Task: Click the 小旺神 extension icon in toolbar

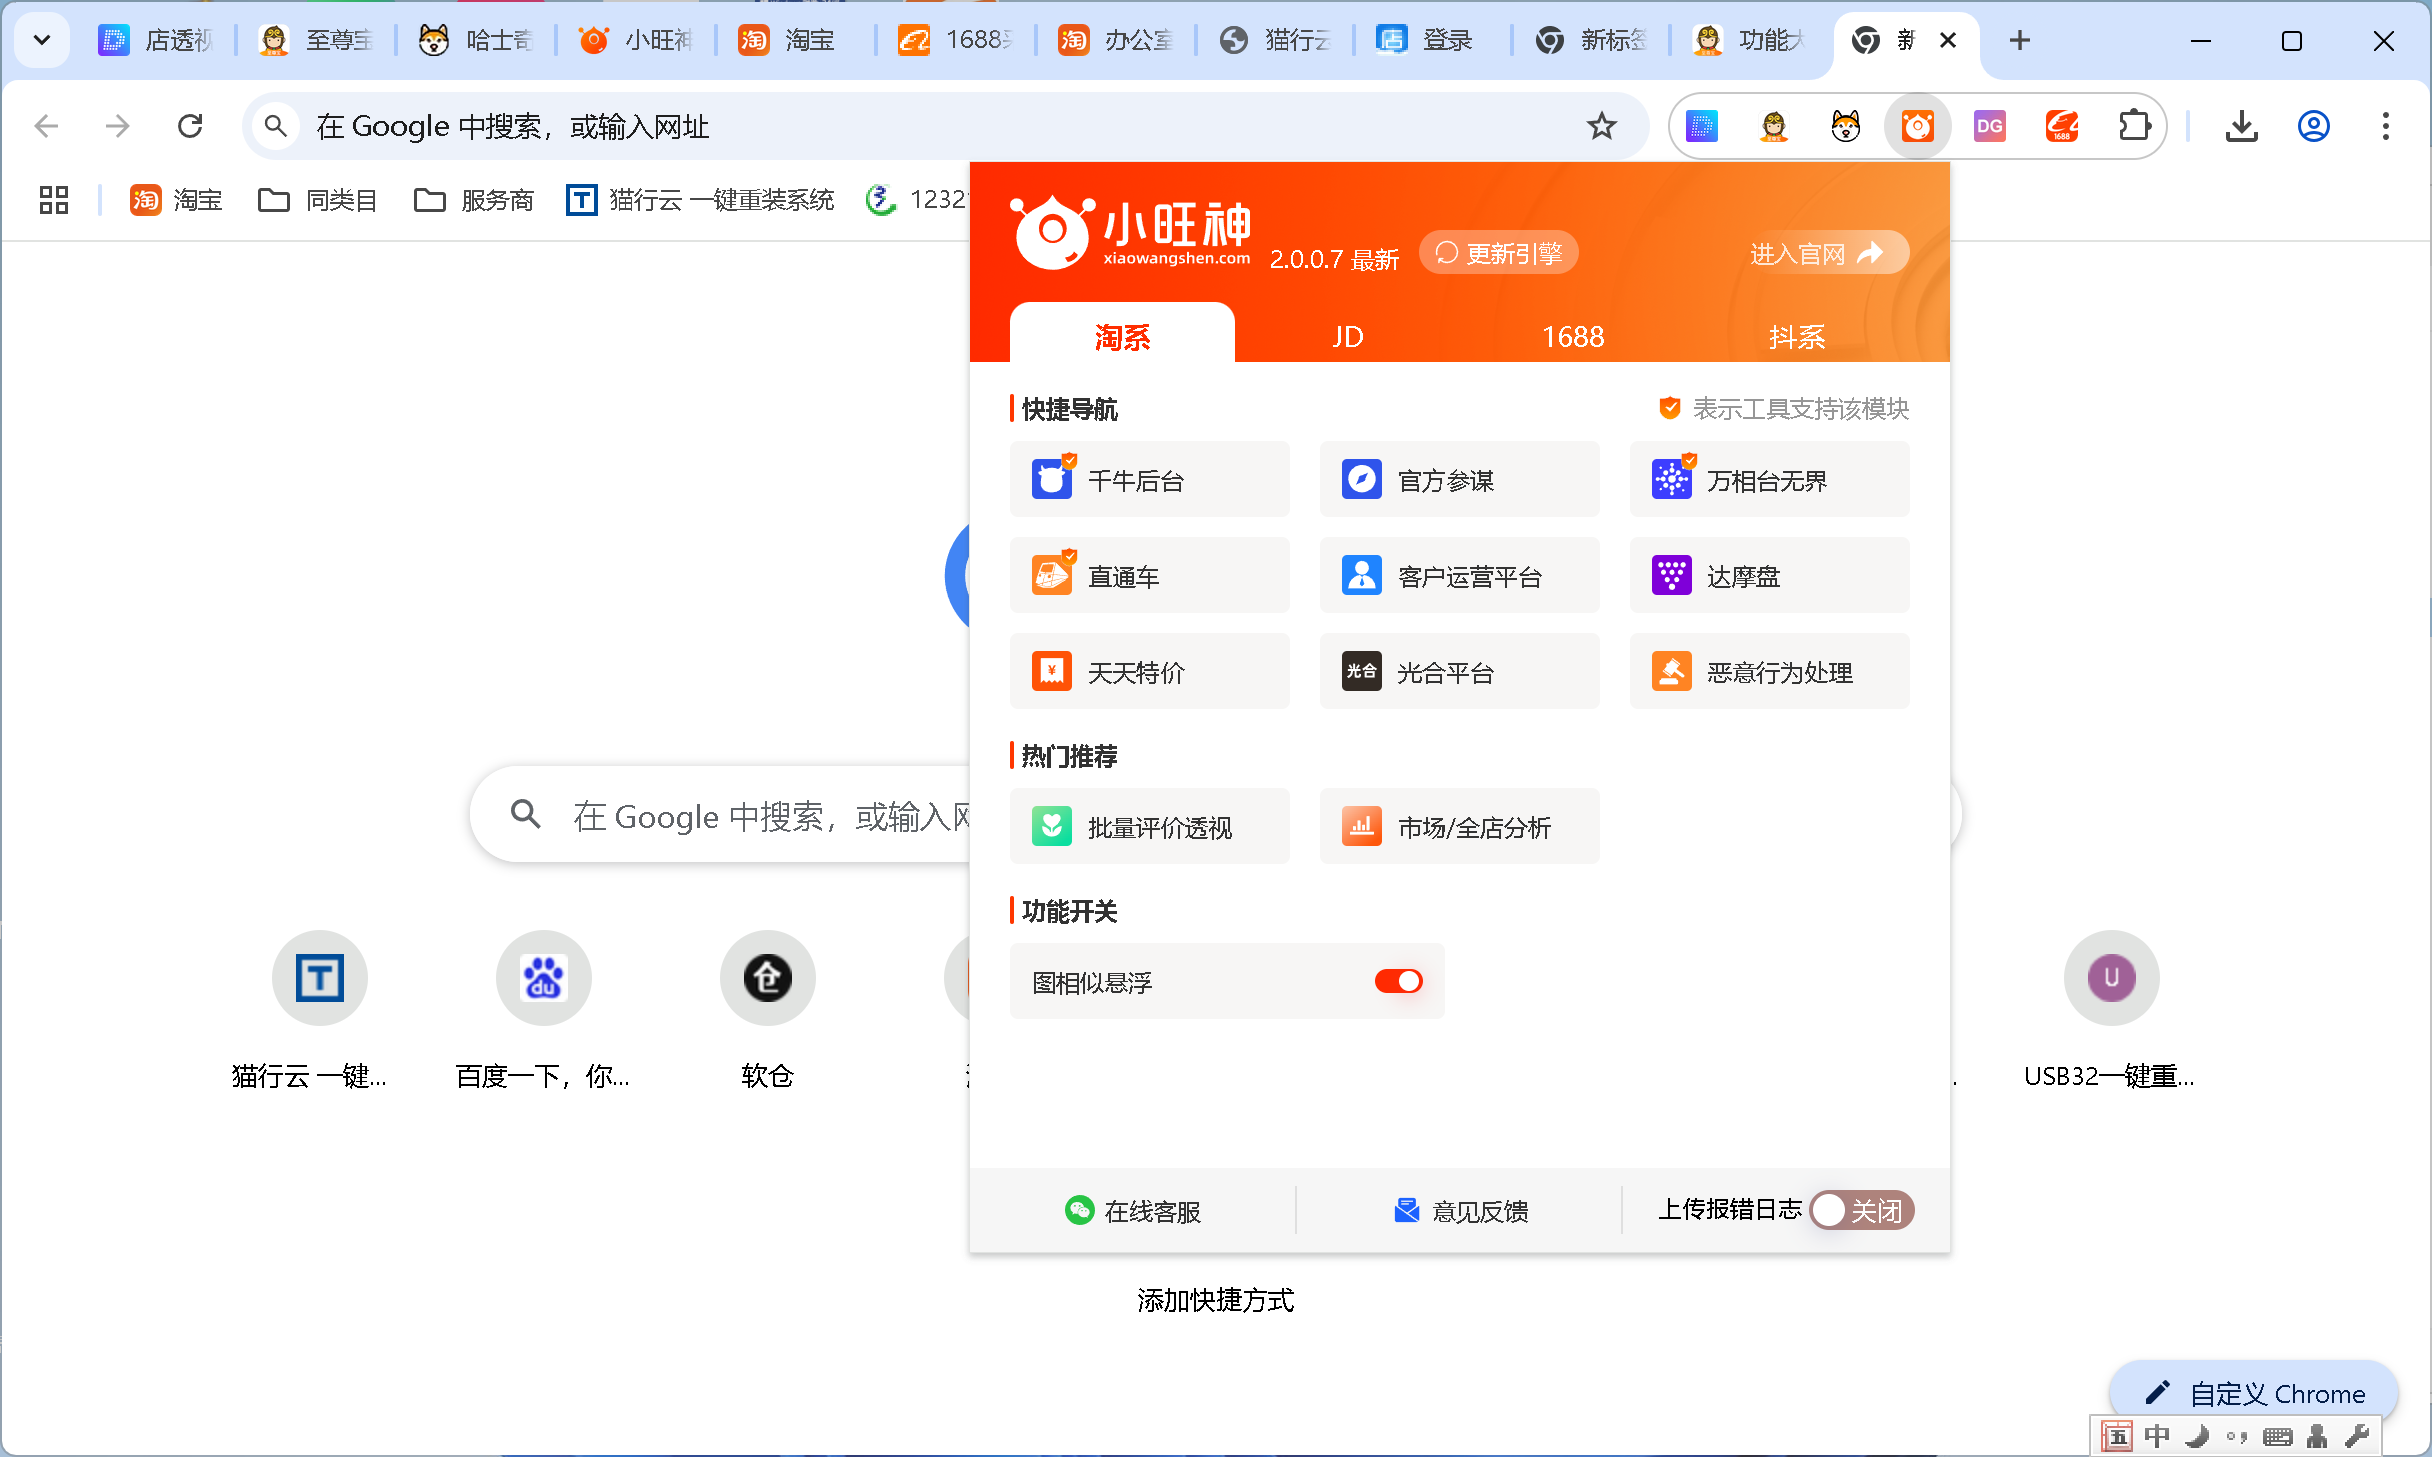Action: (x=1917, y=126)
